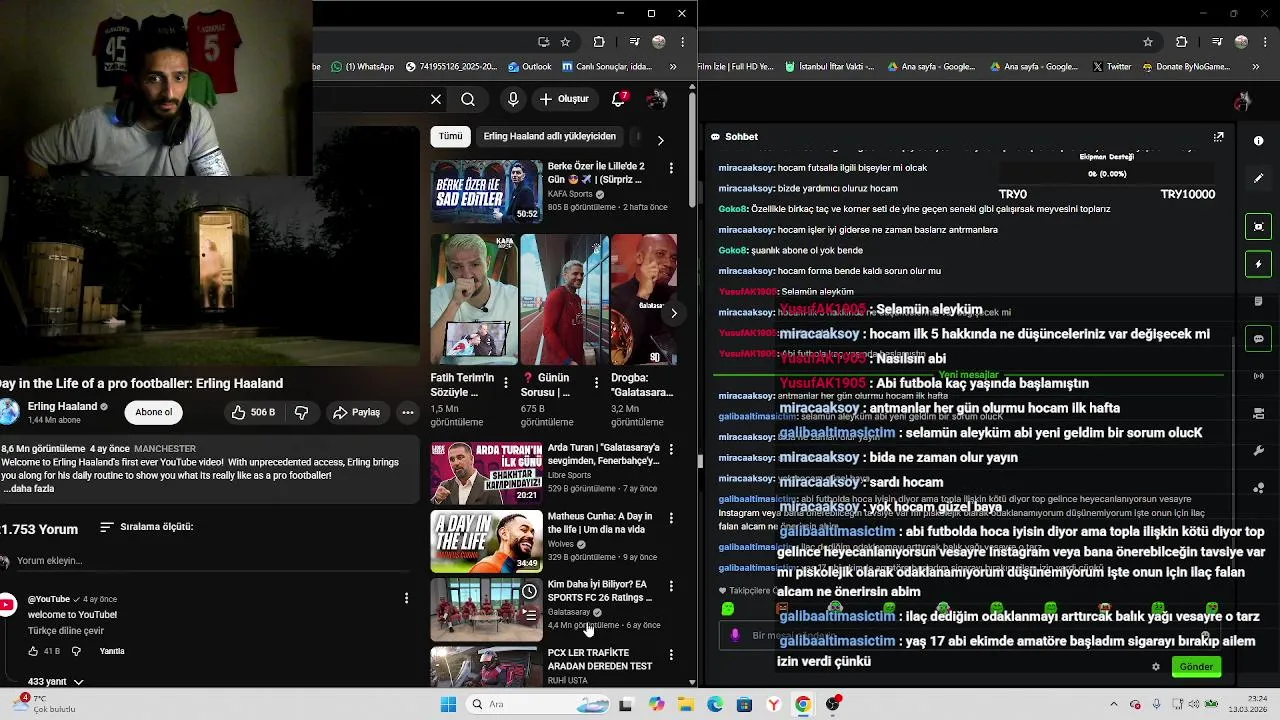
Task: Open the Sıralama ölçütü sort dropdown
Action: tap(147, 527)
